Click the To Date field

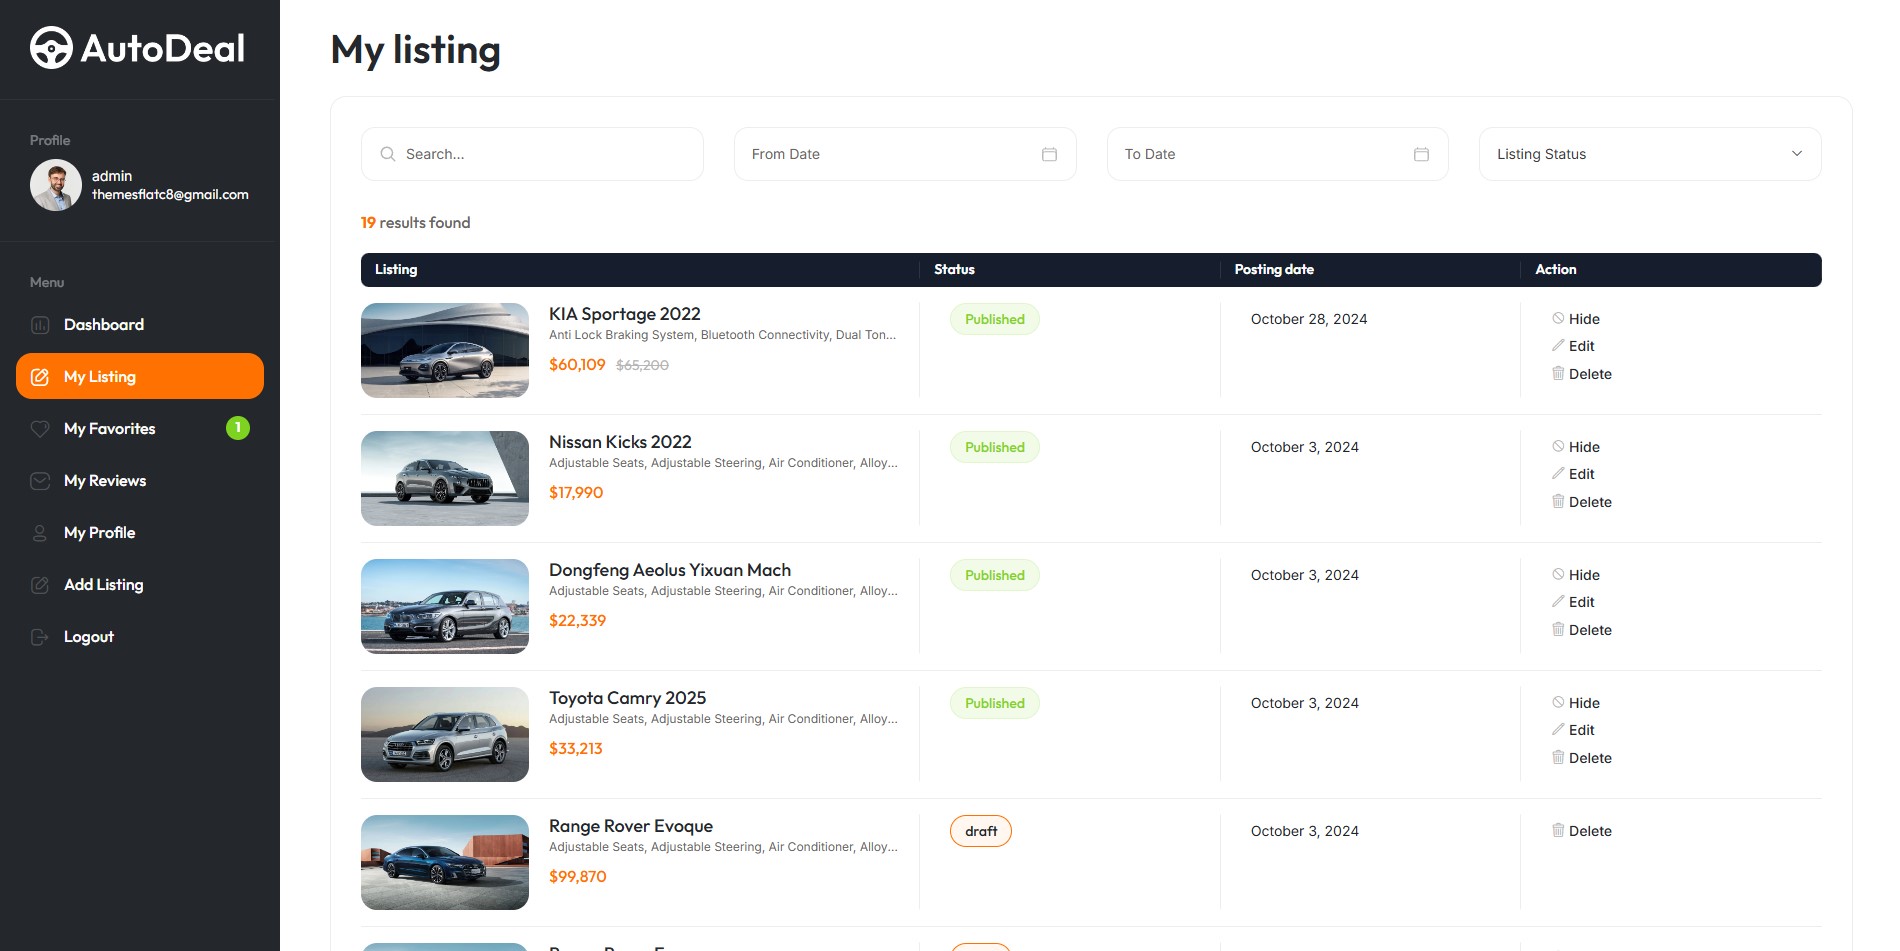coord(1277,154)
